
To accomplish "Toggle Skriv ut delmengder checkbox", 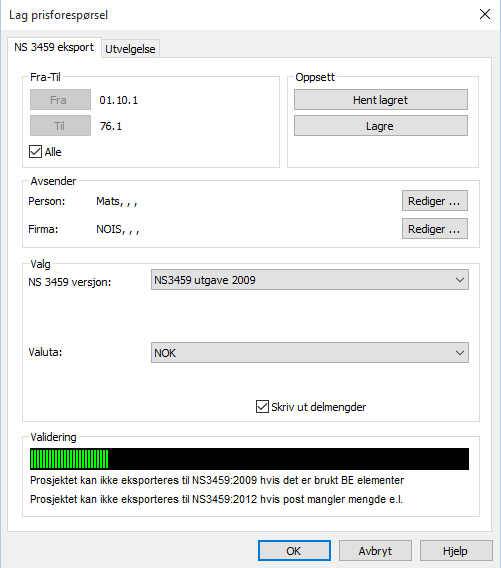I will (x=262, y=406).
